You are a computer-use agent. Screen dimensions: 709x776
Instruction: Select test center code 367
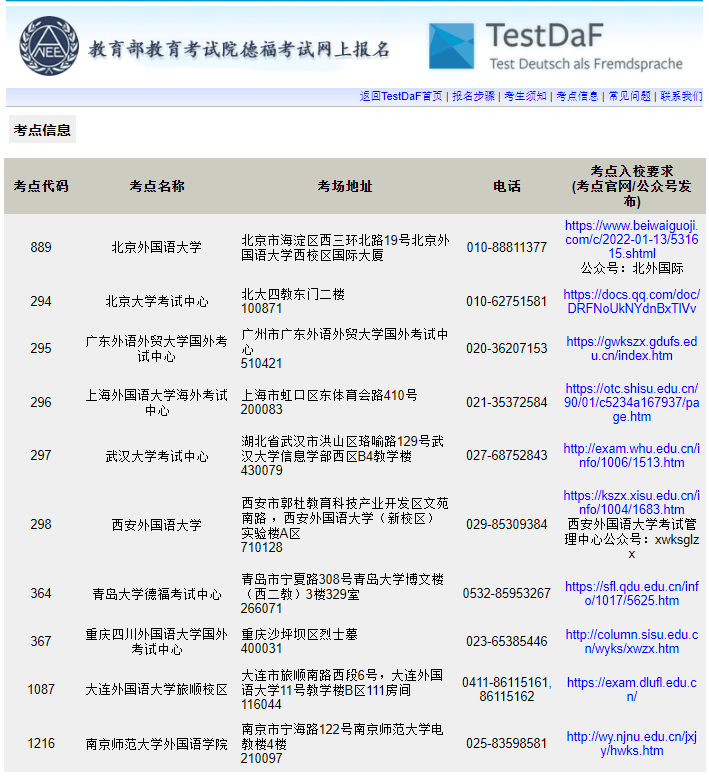41,641
